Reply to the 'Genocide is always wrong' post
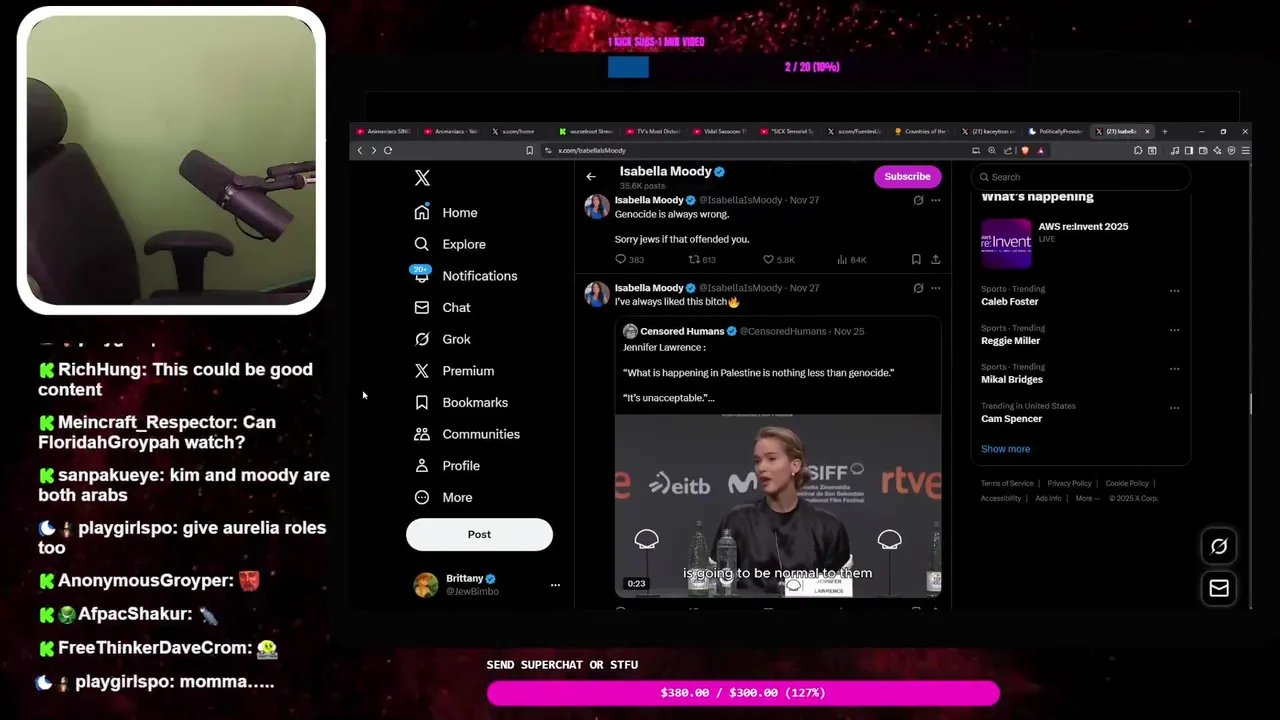 [x=629, y=260]
